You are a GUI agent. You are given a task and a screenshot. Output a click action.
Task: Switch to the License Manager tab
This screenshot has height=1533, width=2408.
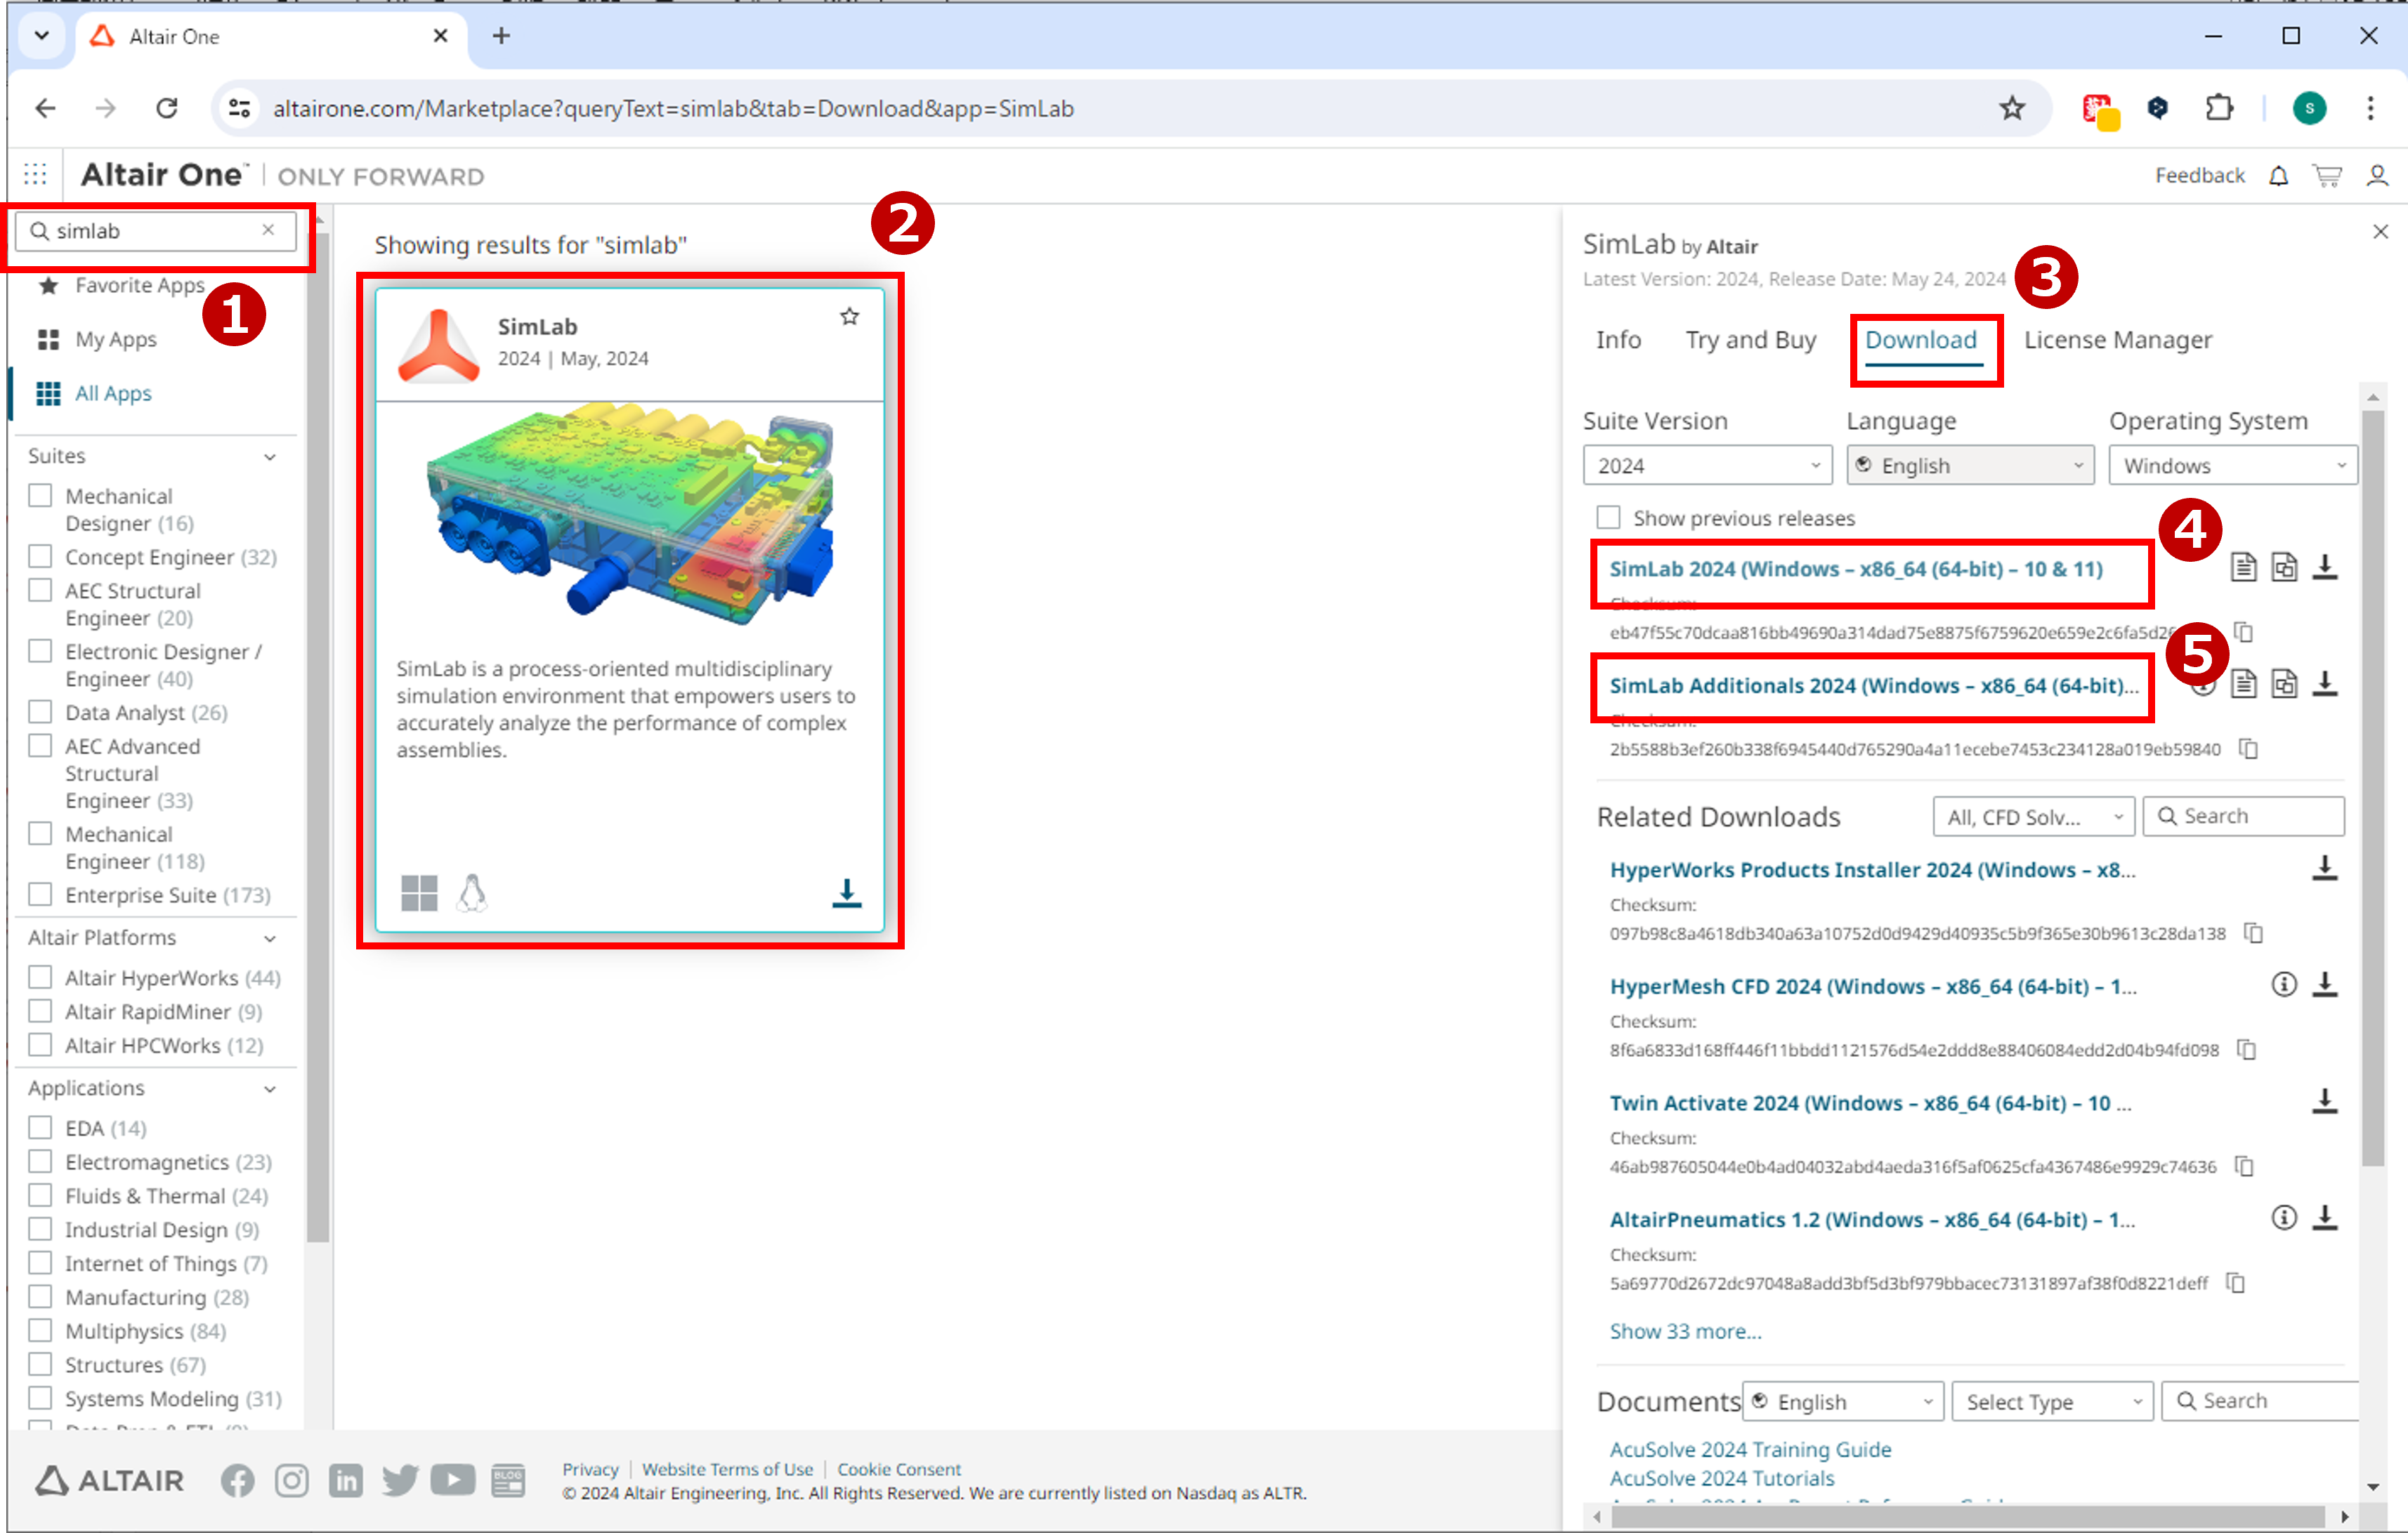(x=2118, y=340)
